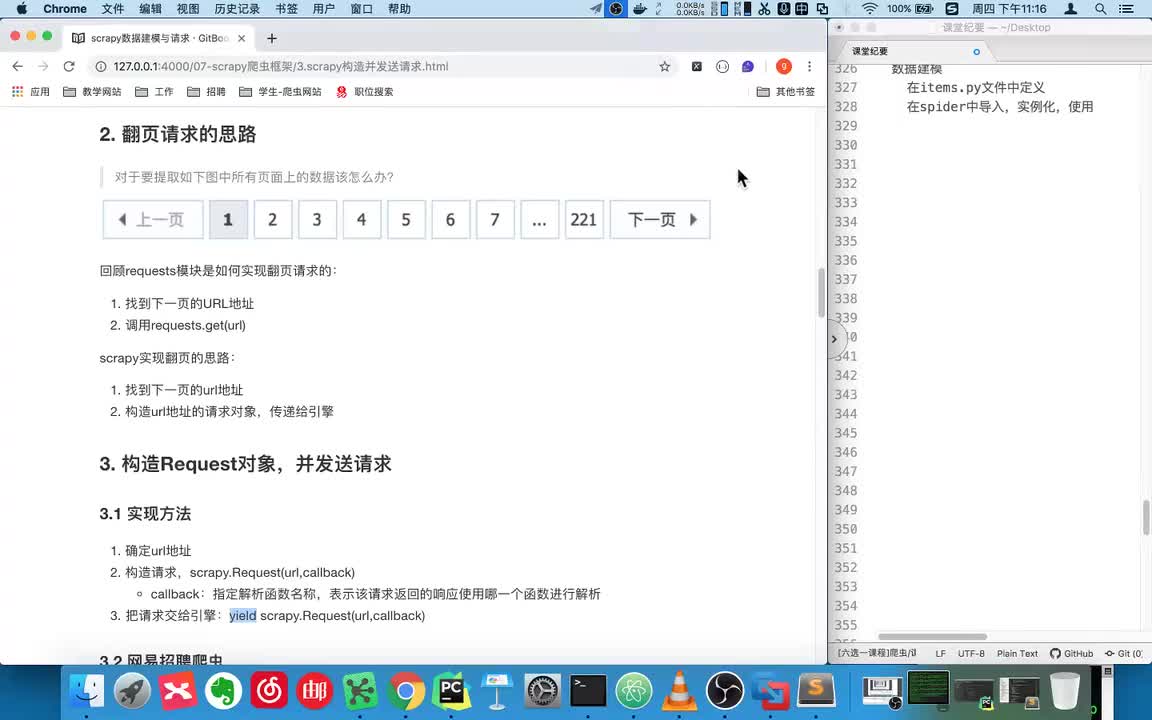Open Google Chrome from the Dock
This screenshot has width=1152, height=720.
tap(406, 691)
